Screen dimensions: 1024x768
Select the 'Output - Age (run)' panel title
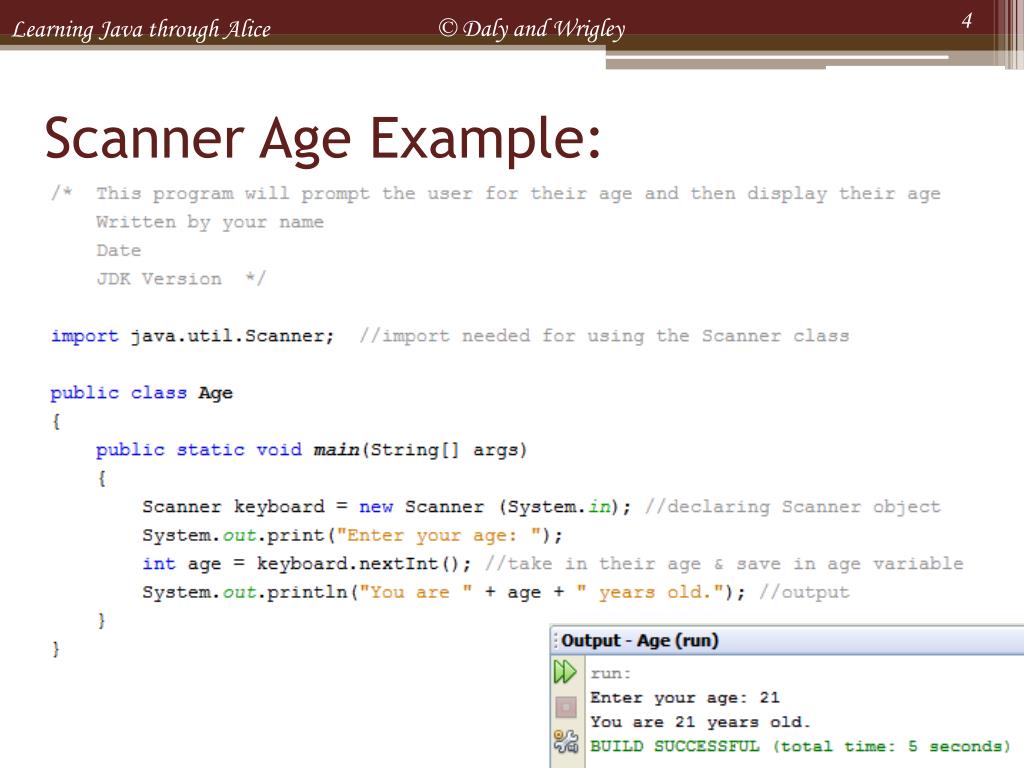(x=639, y=640)
